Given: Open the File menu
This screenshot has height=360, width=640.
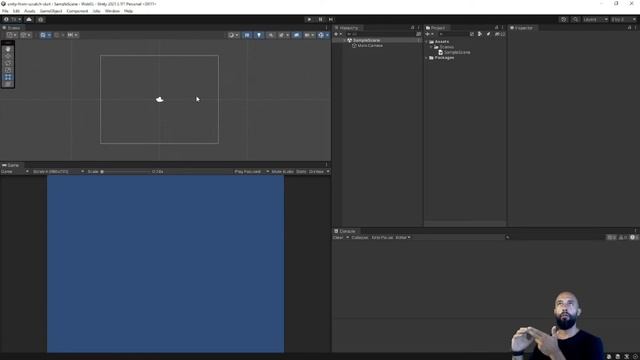Looking at the screenshot, I should coord(5,11).
